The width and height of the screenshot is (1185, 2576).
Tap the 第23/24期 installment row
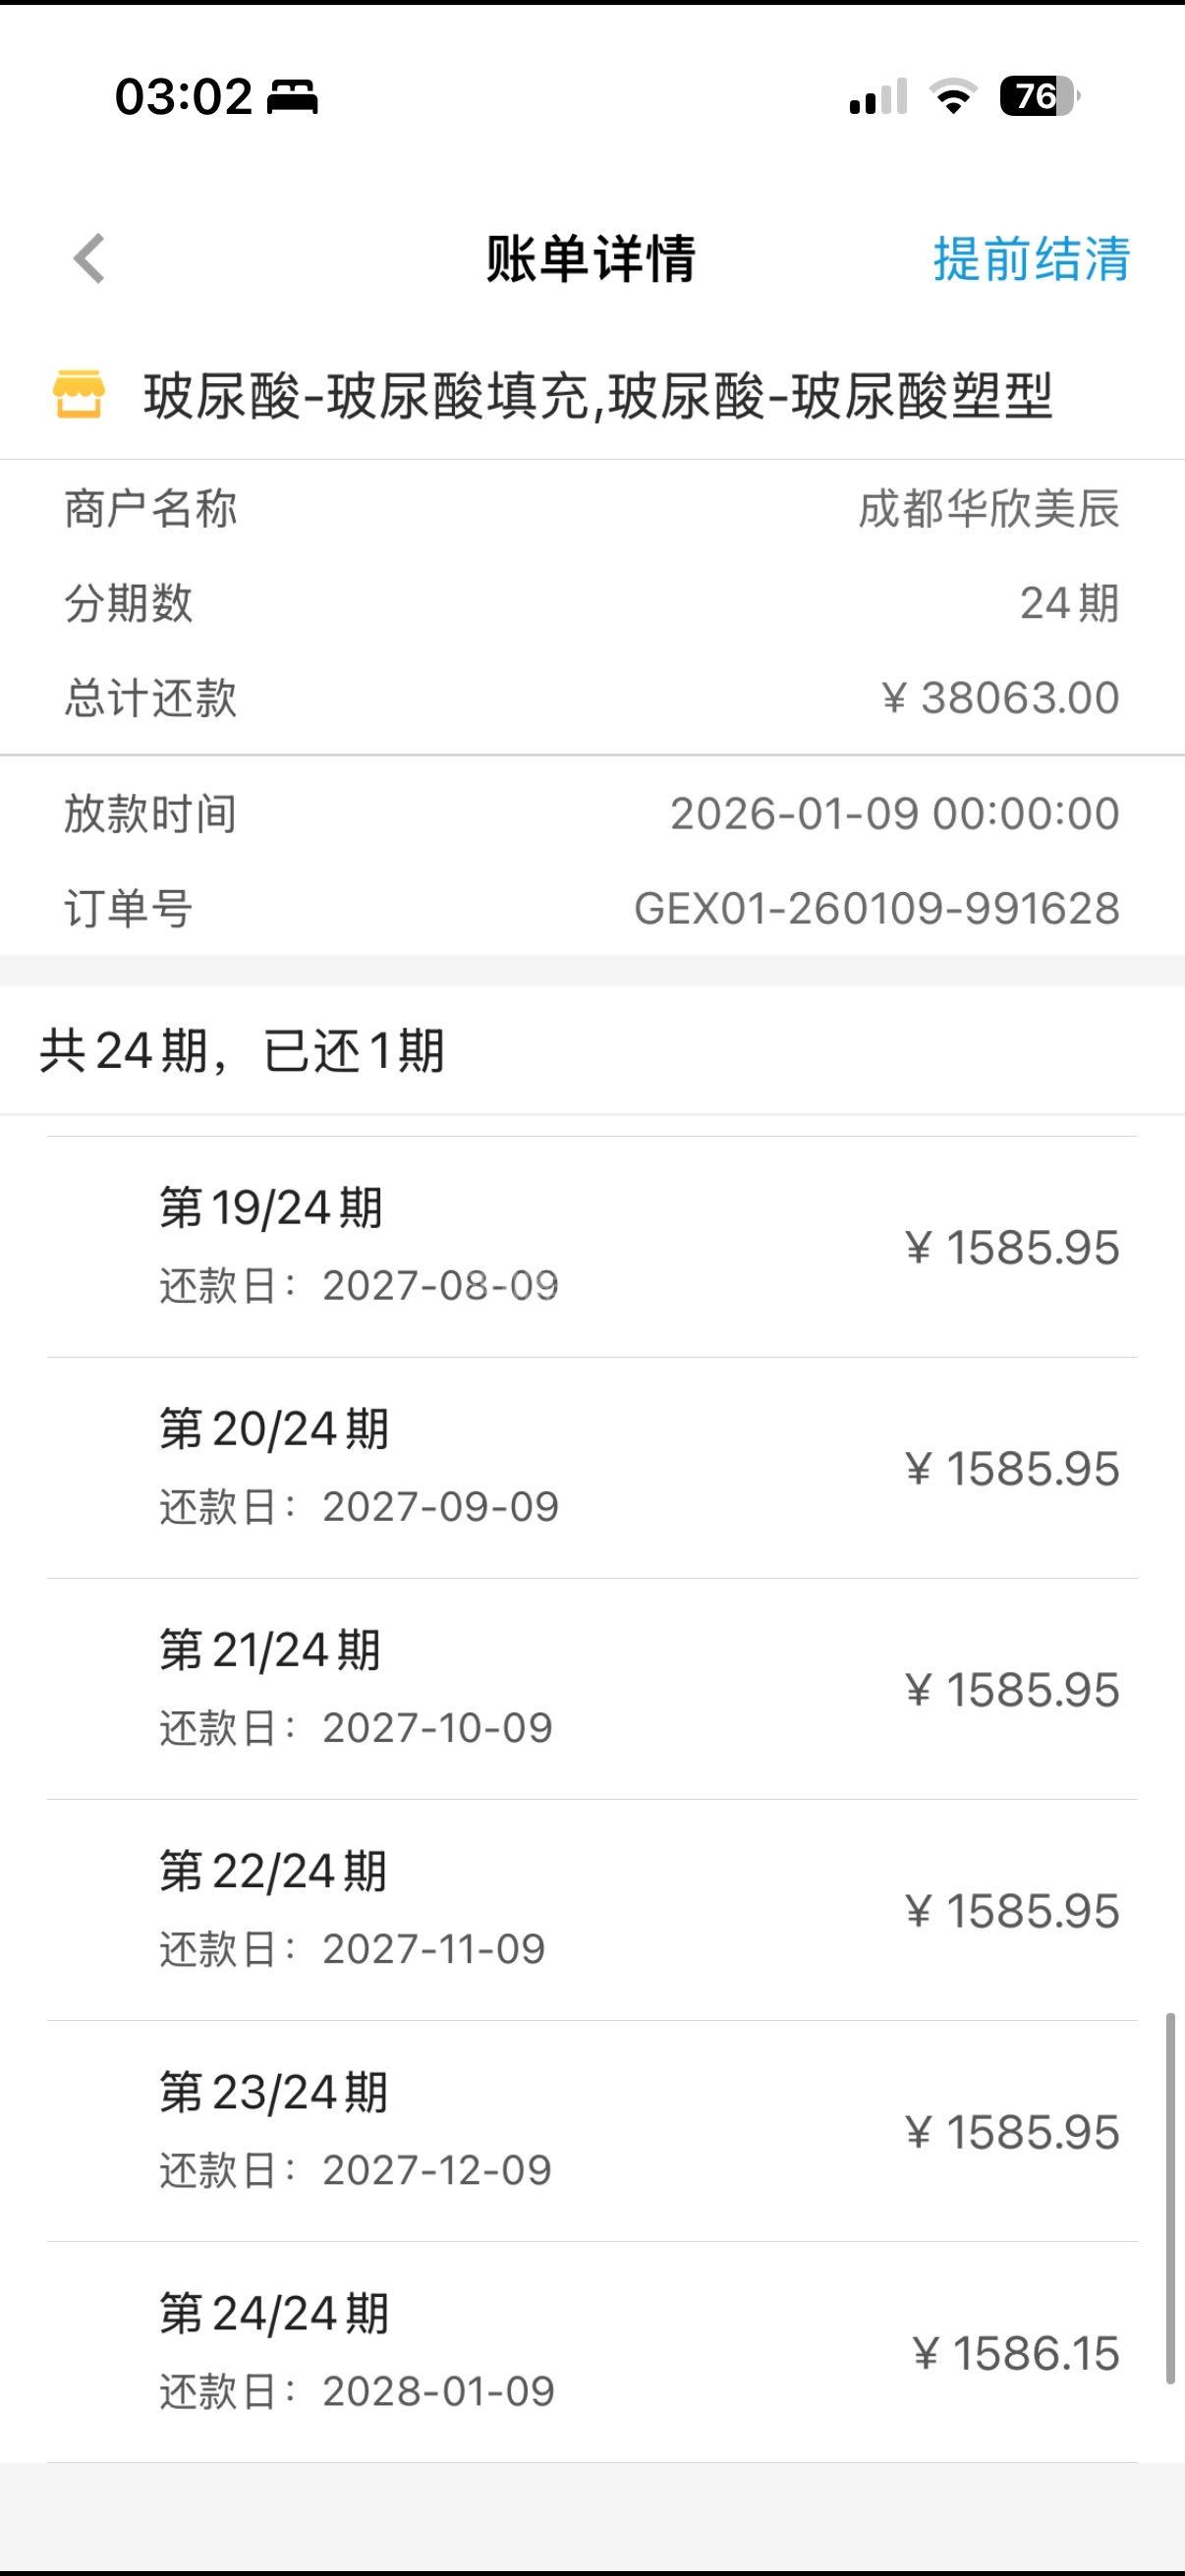pyautogui.click(x=592, y=2130)
